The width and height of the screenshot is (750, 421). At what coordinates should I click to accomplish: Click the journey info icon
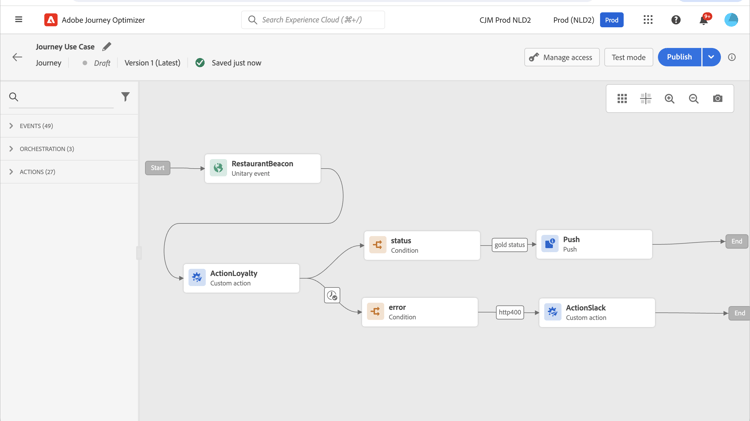pos(732,57)
